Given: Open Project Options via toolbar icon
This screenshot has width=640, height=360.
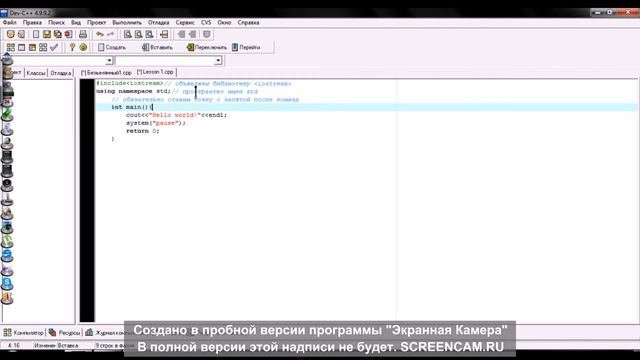Looking at the screenshot, I should [x=207, y=34].
